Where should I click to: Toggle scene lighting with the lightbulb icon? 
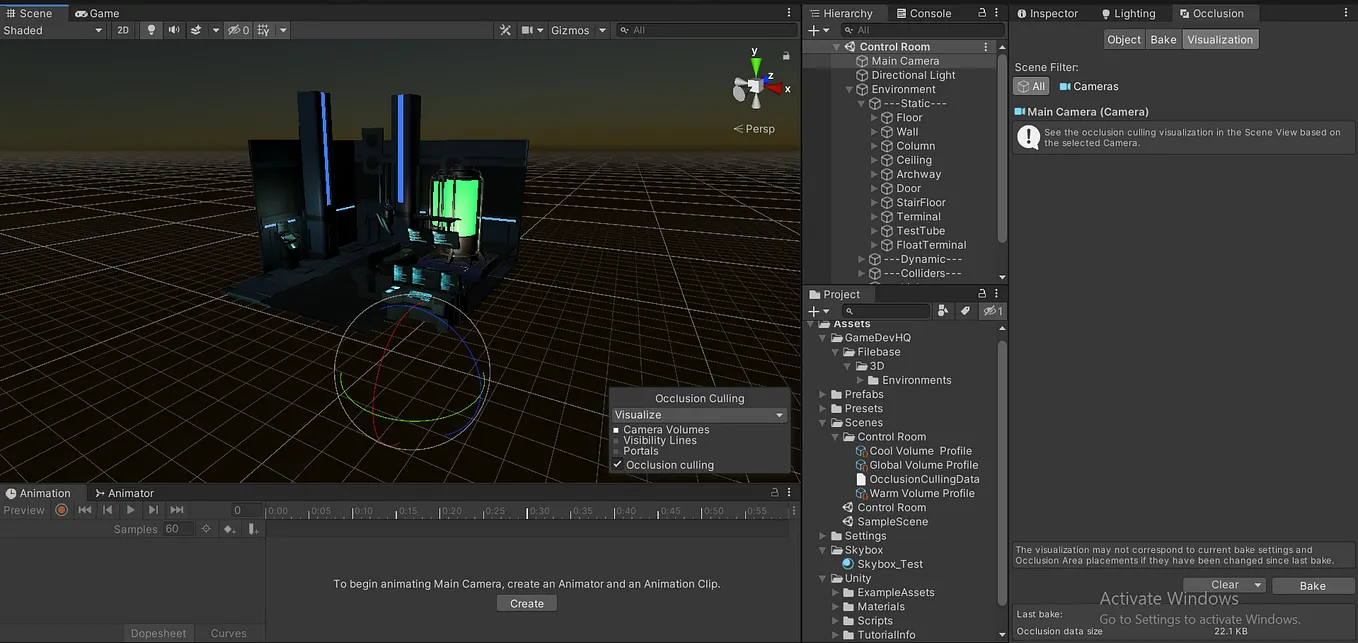tap(151, 30)
